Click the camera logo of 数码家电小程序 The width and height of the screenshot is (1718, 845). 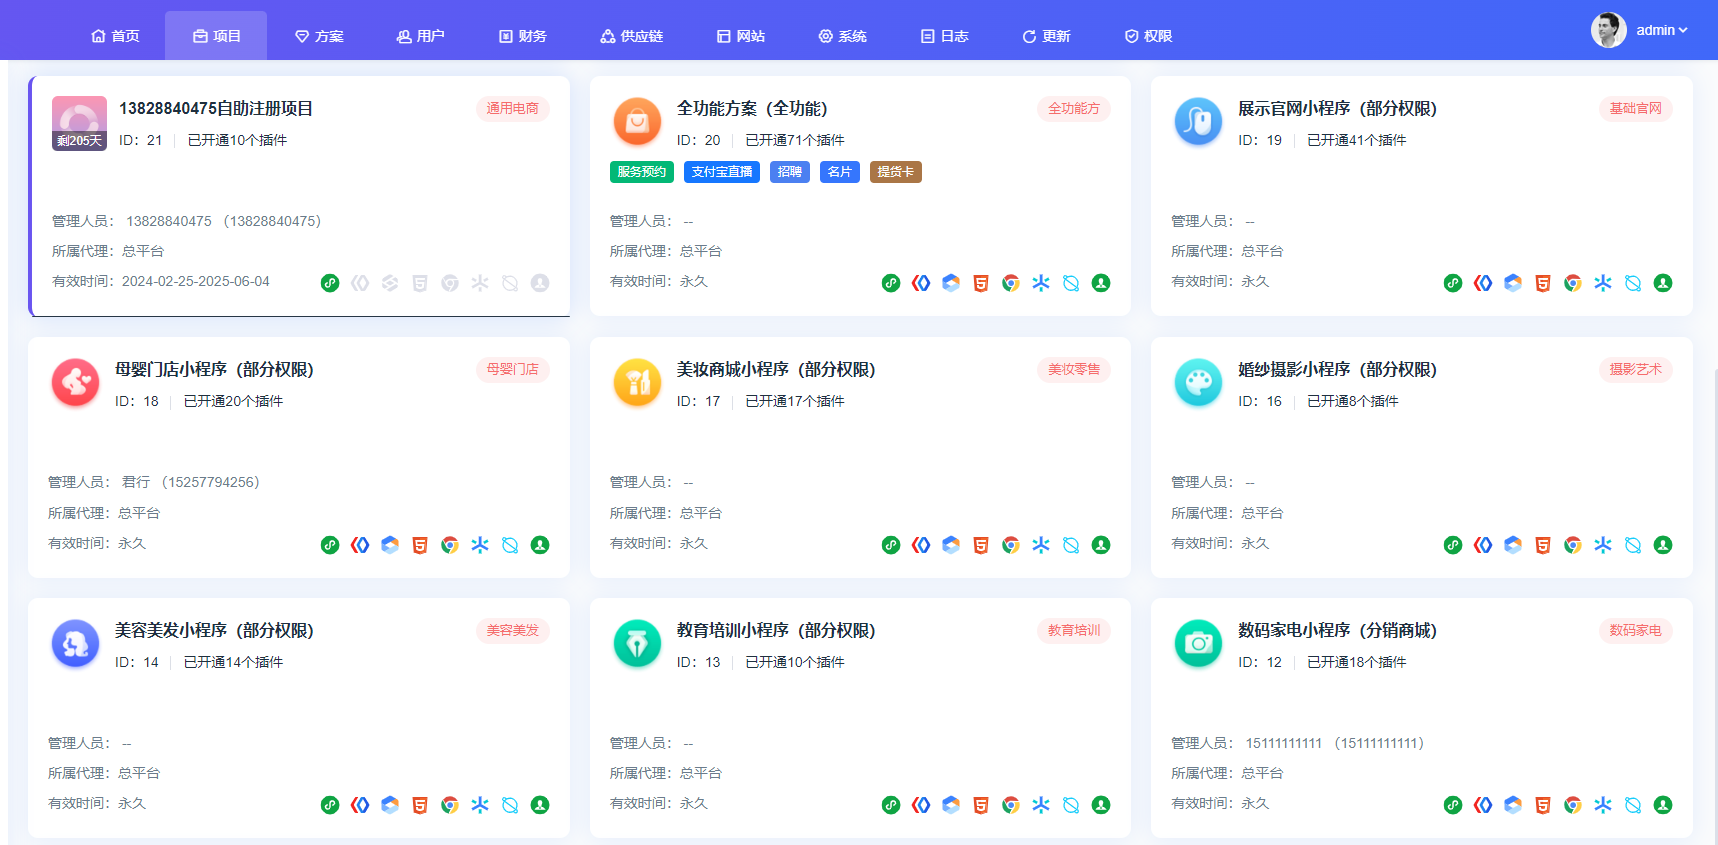[x=1198, y=644]
